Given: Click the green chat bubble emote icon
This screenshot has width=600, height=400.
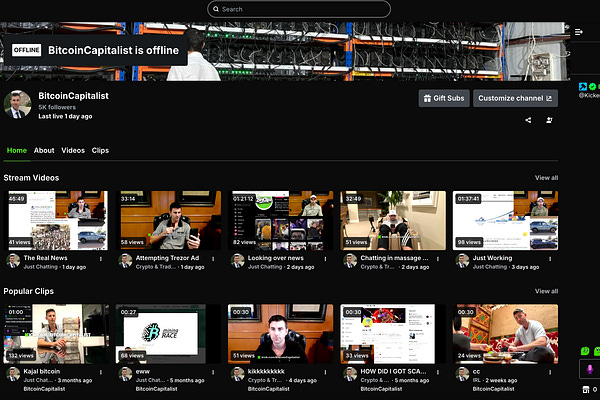Looking at the screenshot, I should [585, 350].
